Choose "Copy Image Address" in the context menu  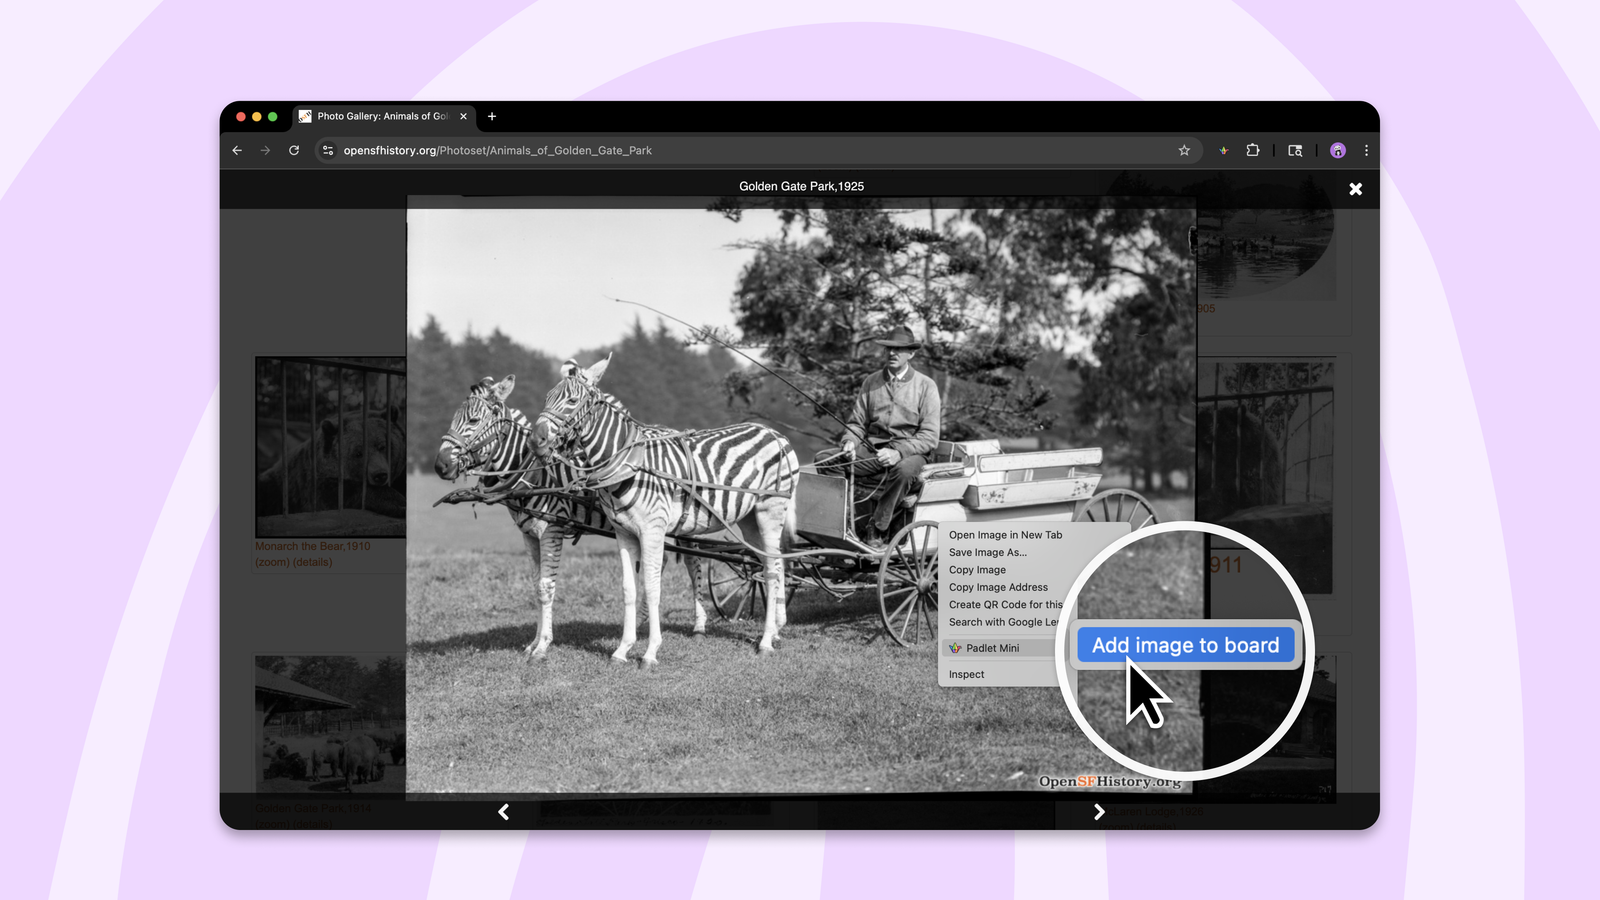coord(998,587)
